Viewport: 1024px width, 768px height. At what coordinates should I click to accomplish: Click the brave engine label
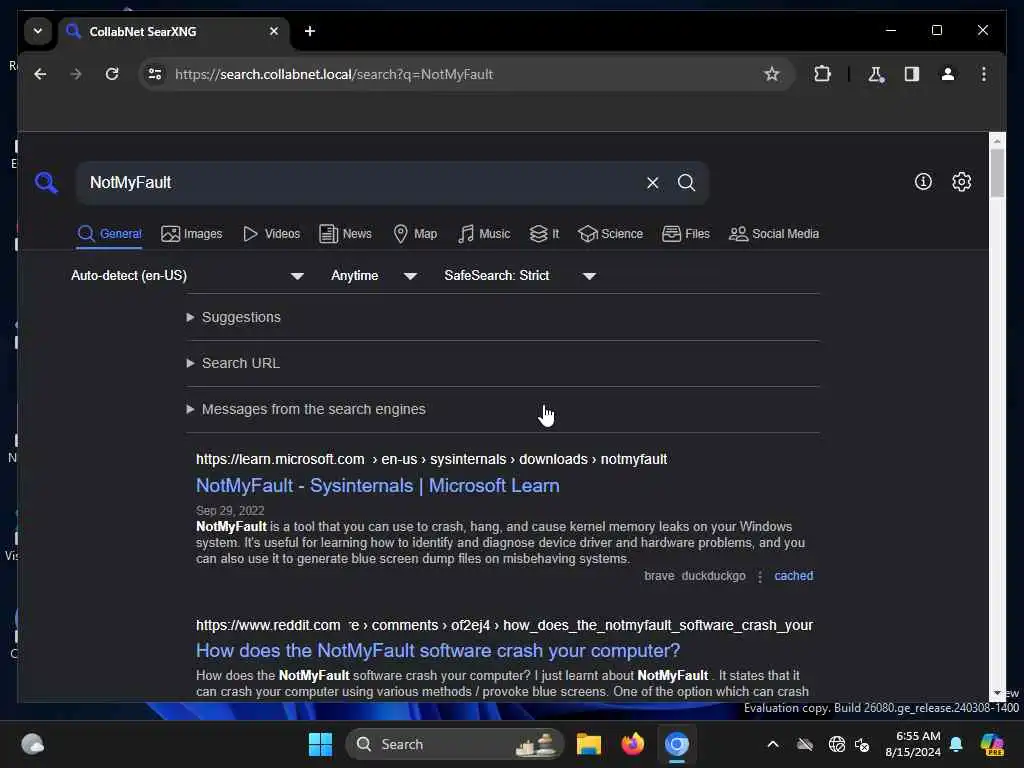click(x=659, y=576)
